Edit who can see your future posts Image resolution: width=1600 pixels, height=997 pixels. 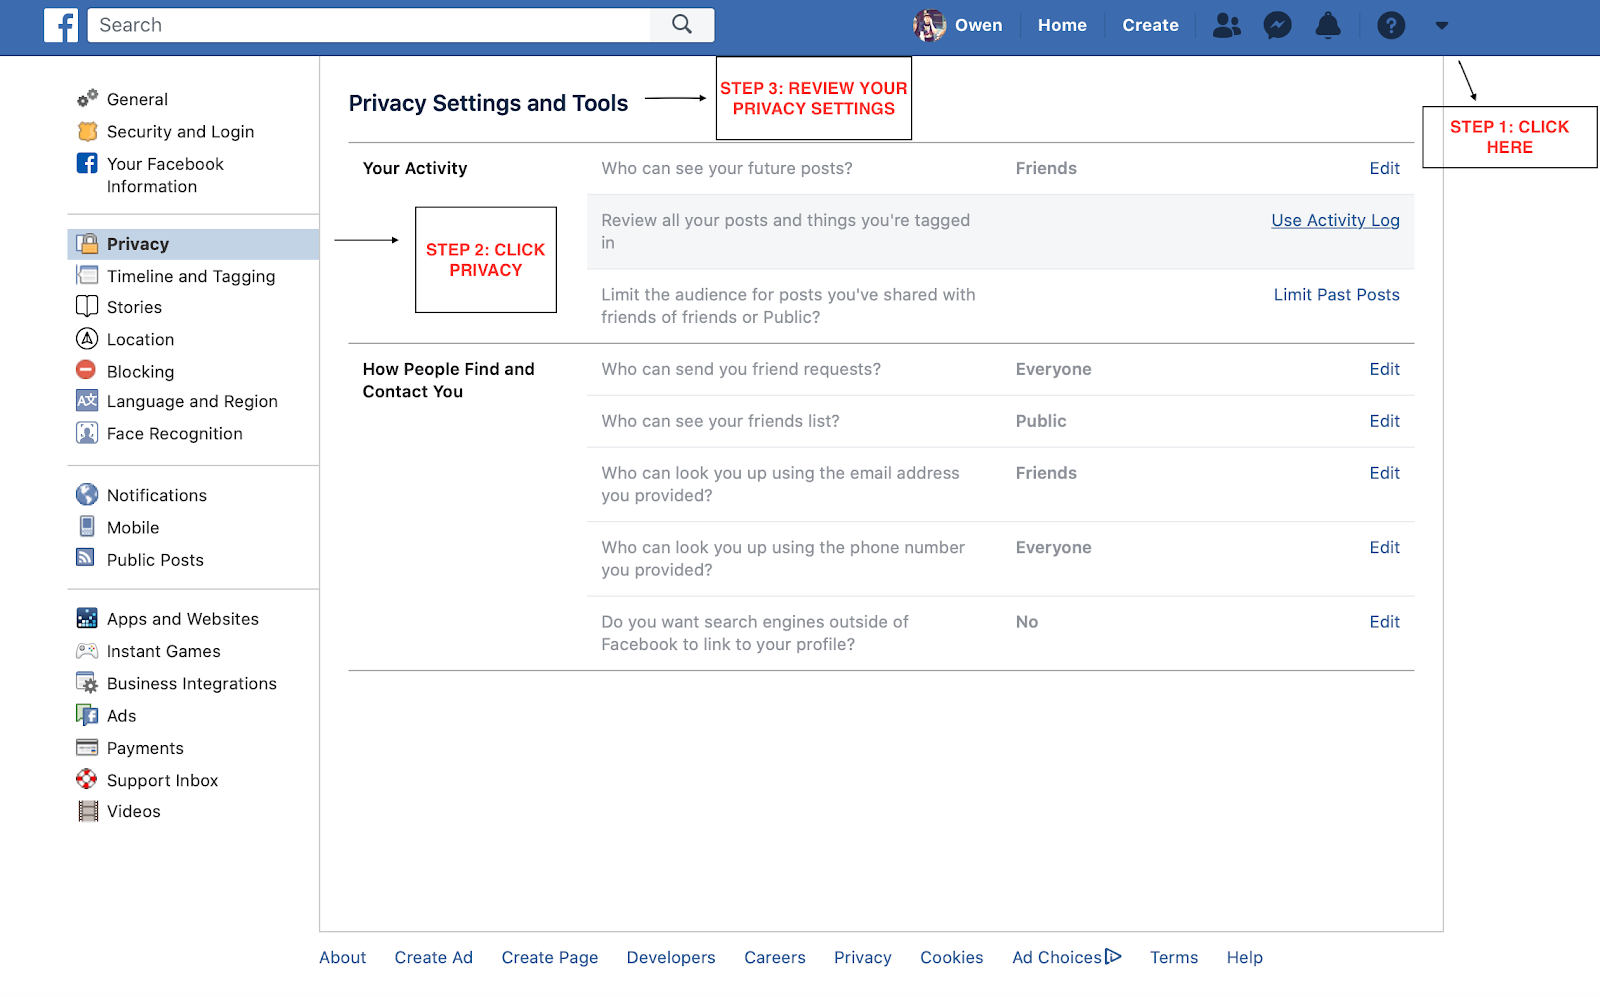pos(1384,168)
